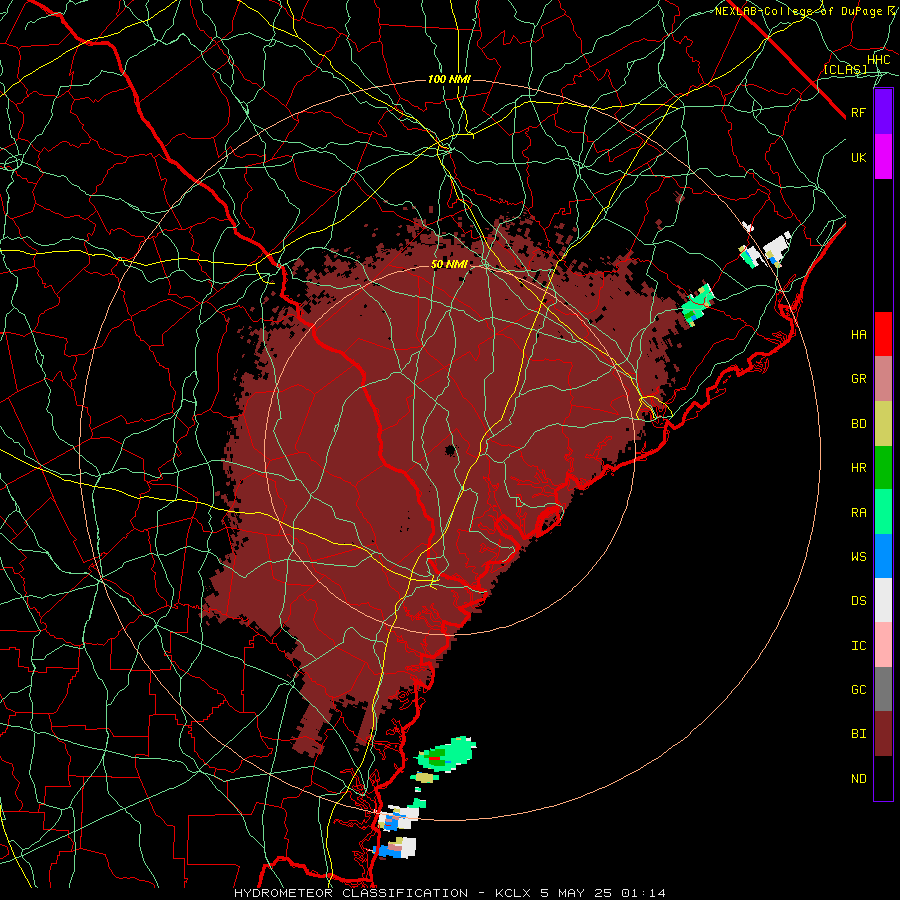Click the blue WS legend swatch
This screenshot has height=900, width=900.
pyautogui.click(x=883, y=556)
